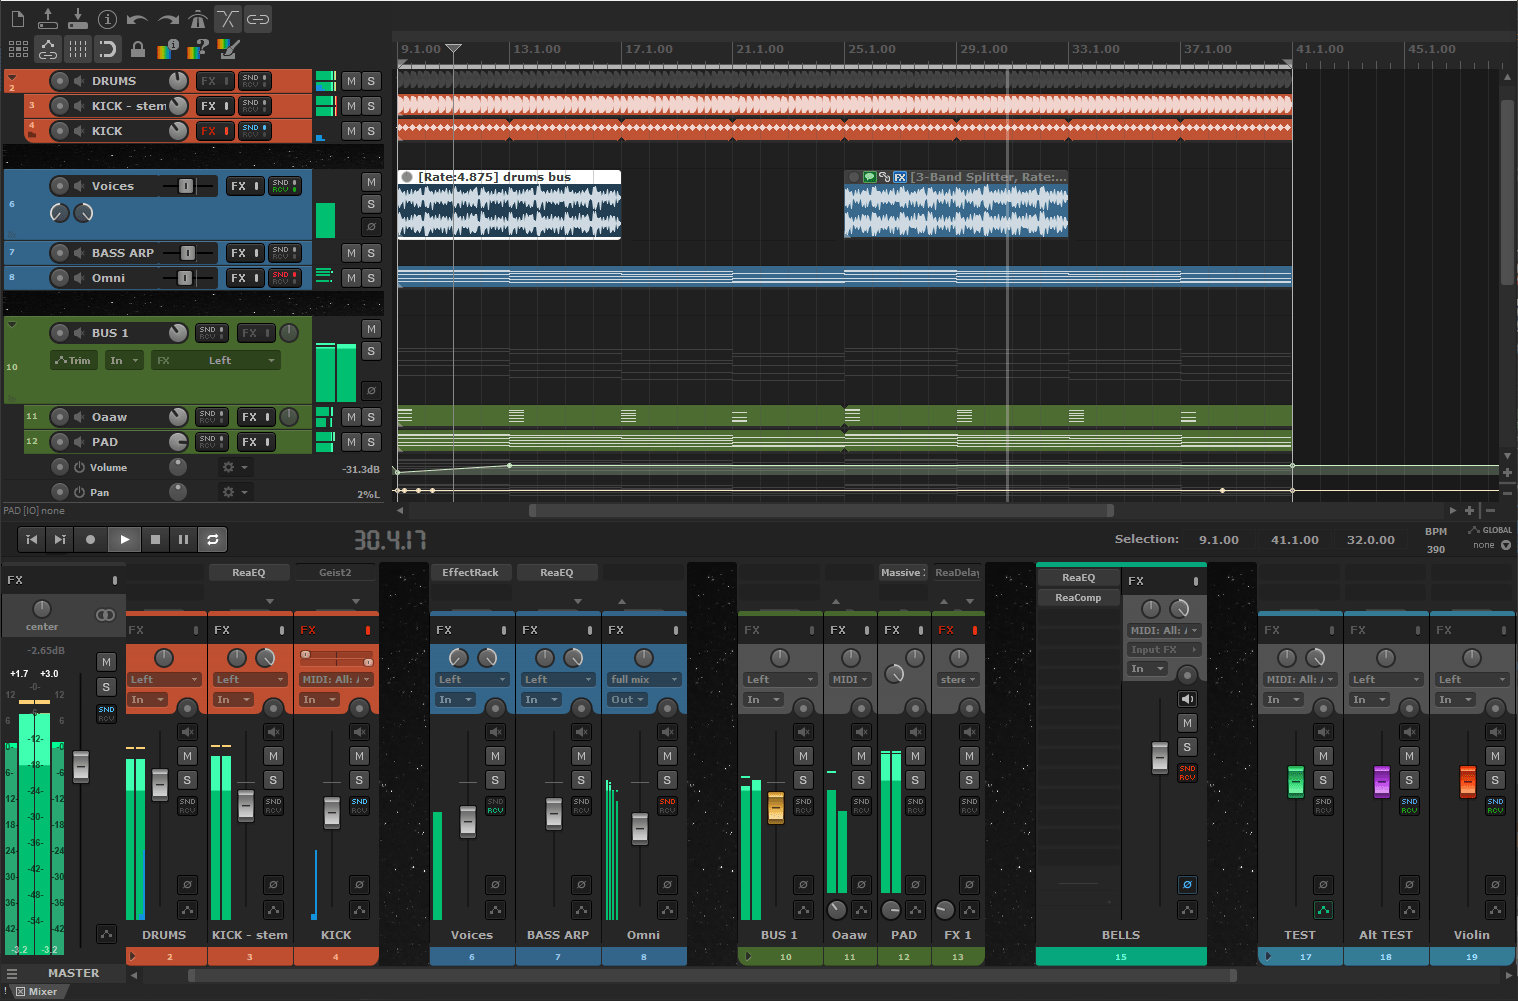
Task: Toggle snapping magnet icon
Action: (x=108, y=49)
